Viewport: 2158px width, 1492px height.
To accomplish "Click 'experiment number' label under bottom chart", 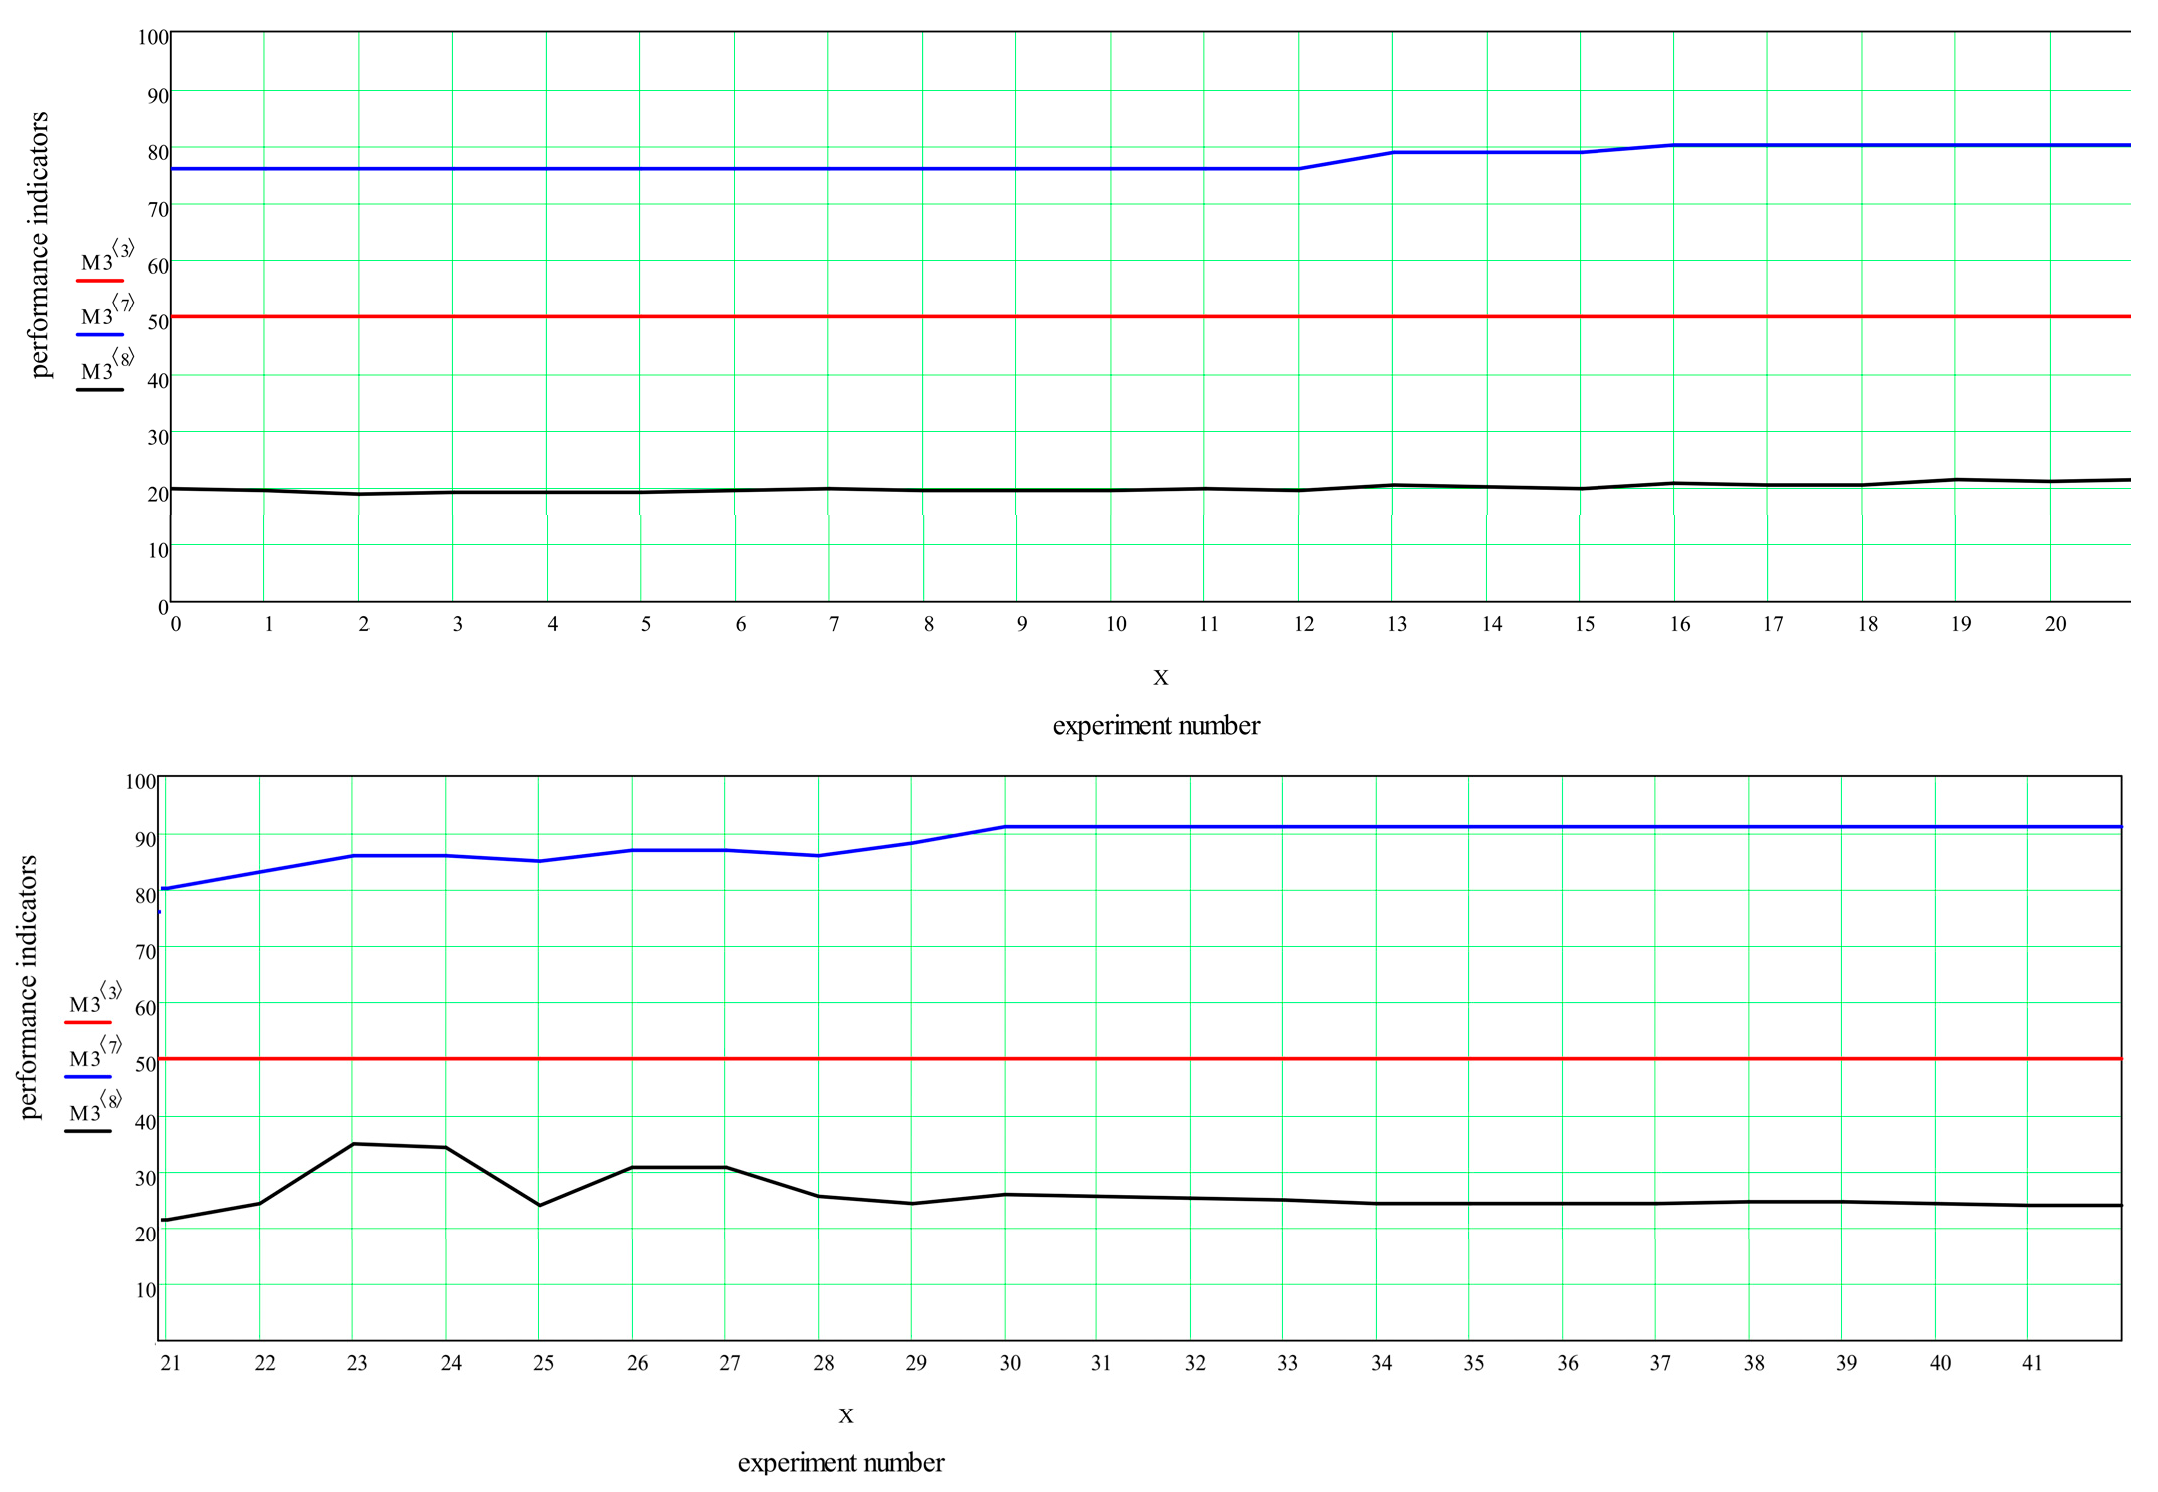I will pyautogui.click(x=840, y=1463).
